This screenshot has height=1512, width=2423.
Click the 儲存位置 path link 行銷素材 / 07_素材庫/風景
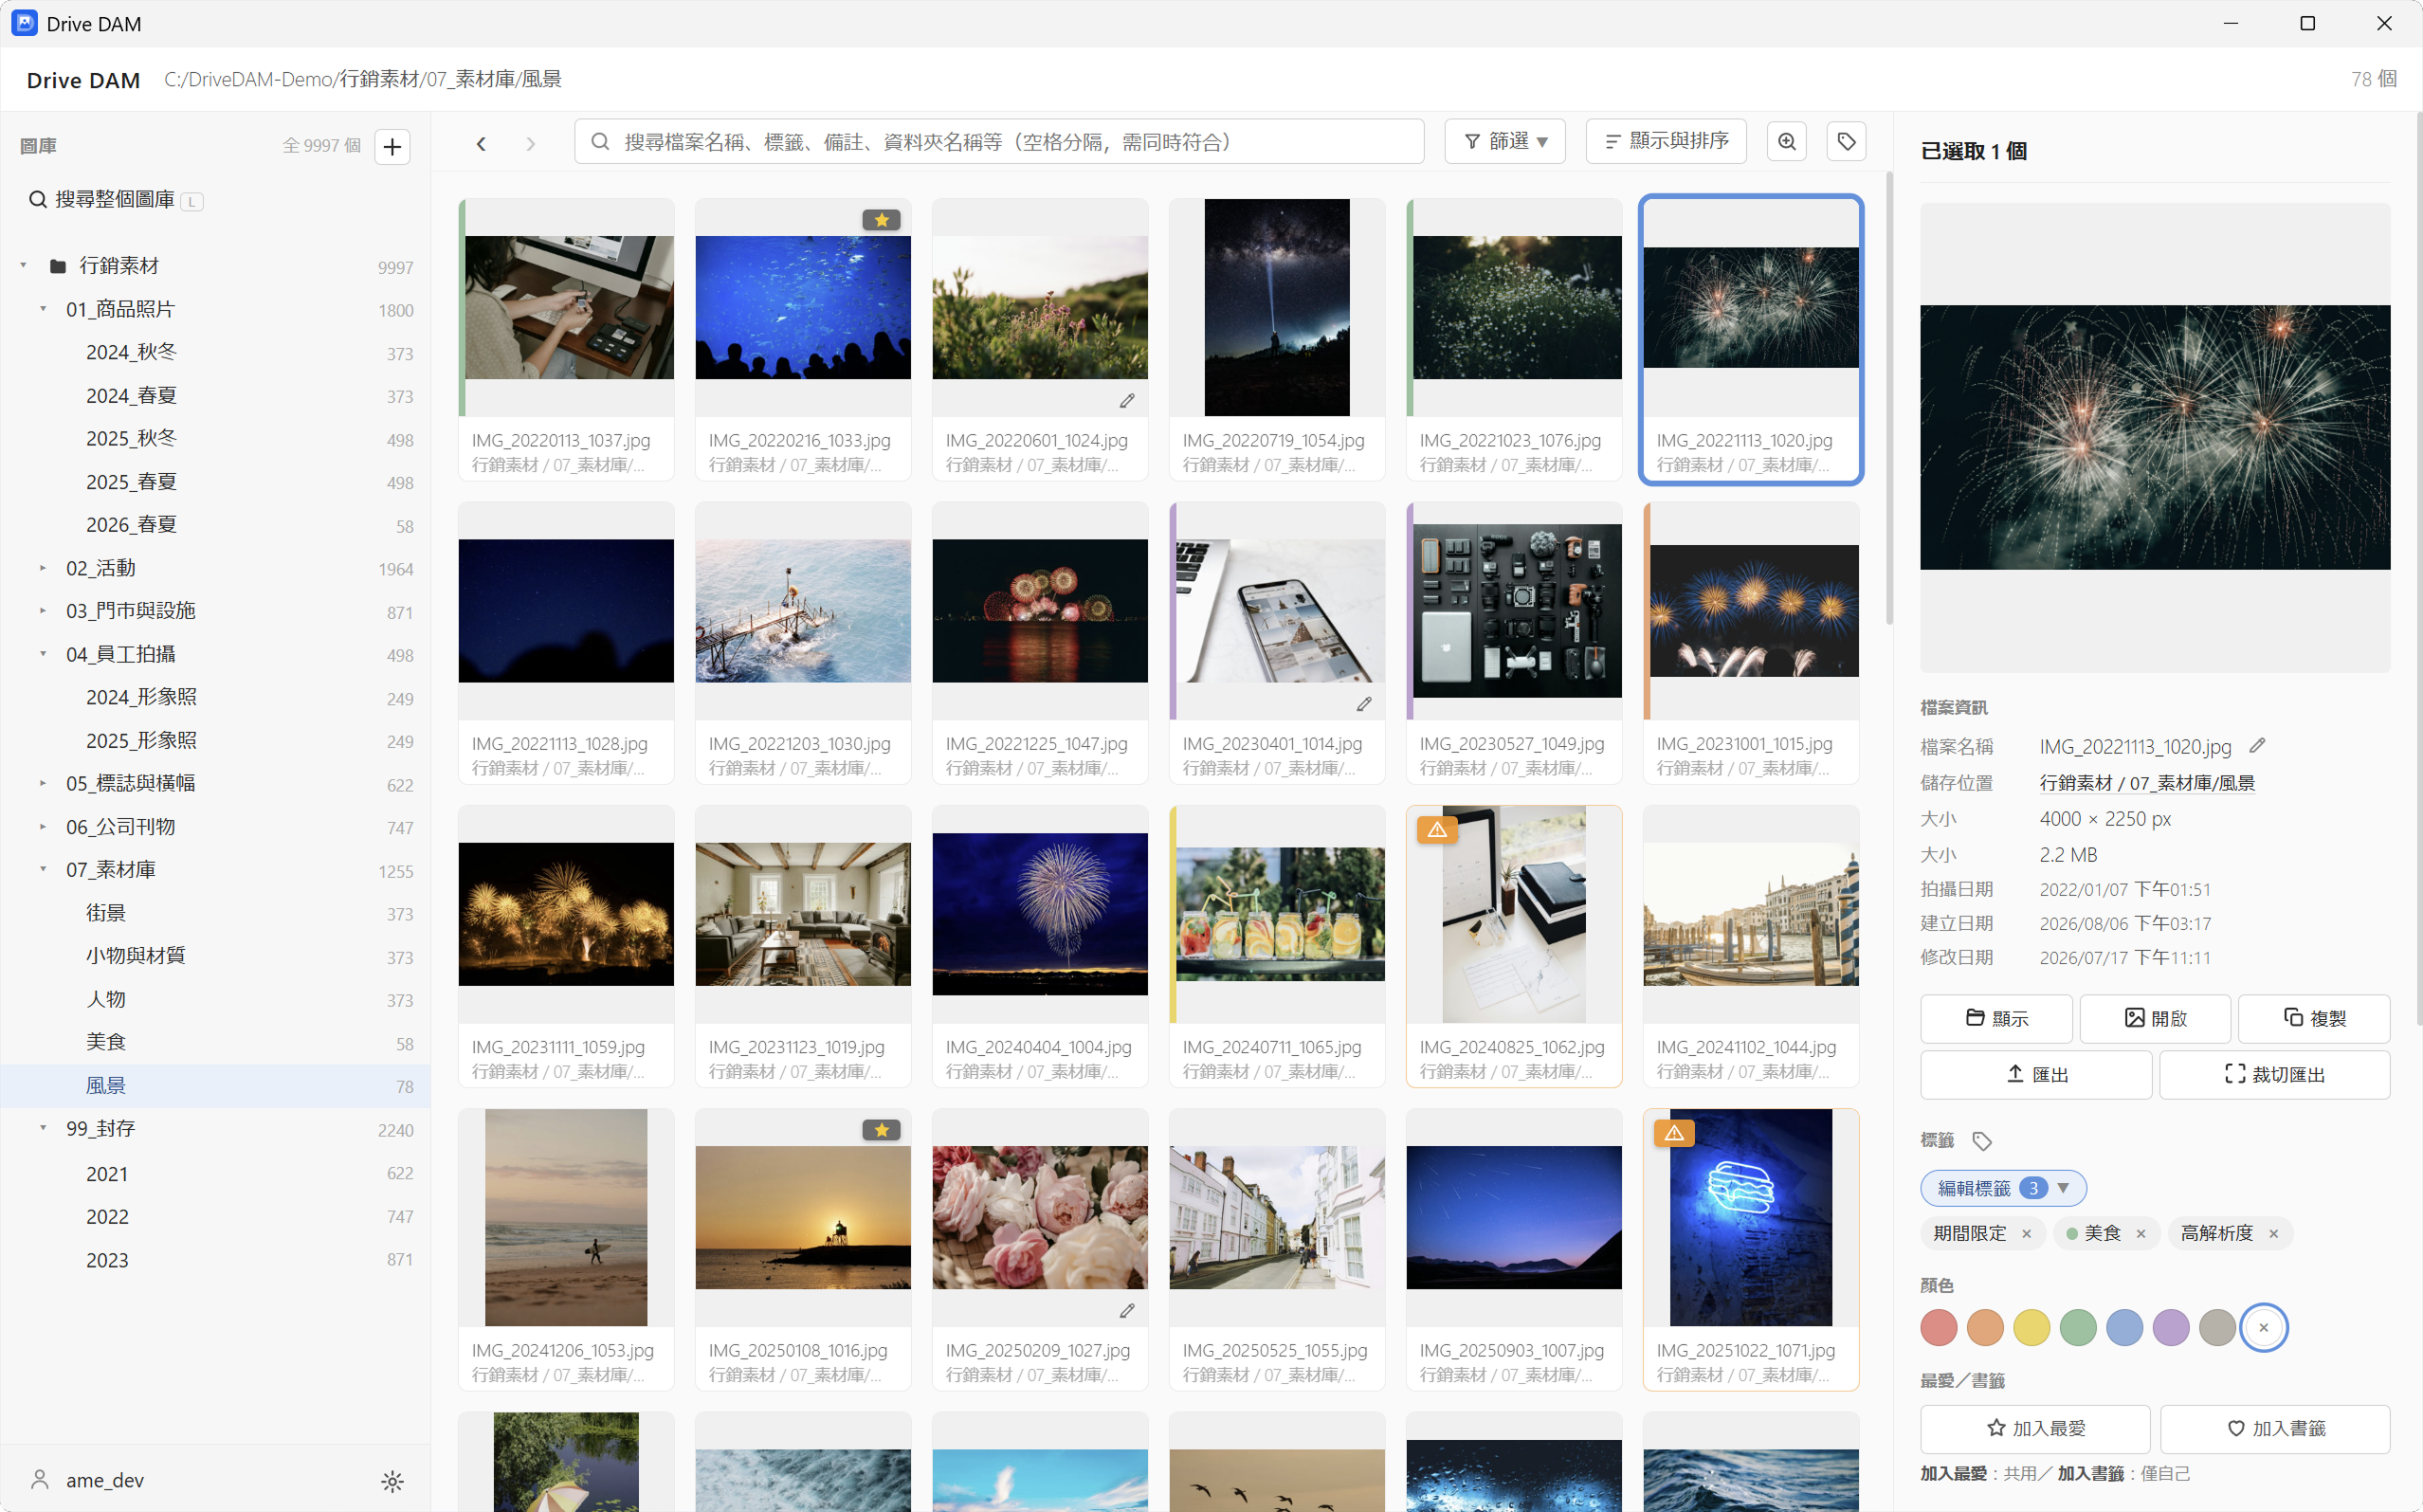click(x=2147, y=783)
